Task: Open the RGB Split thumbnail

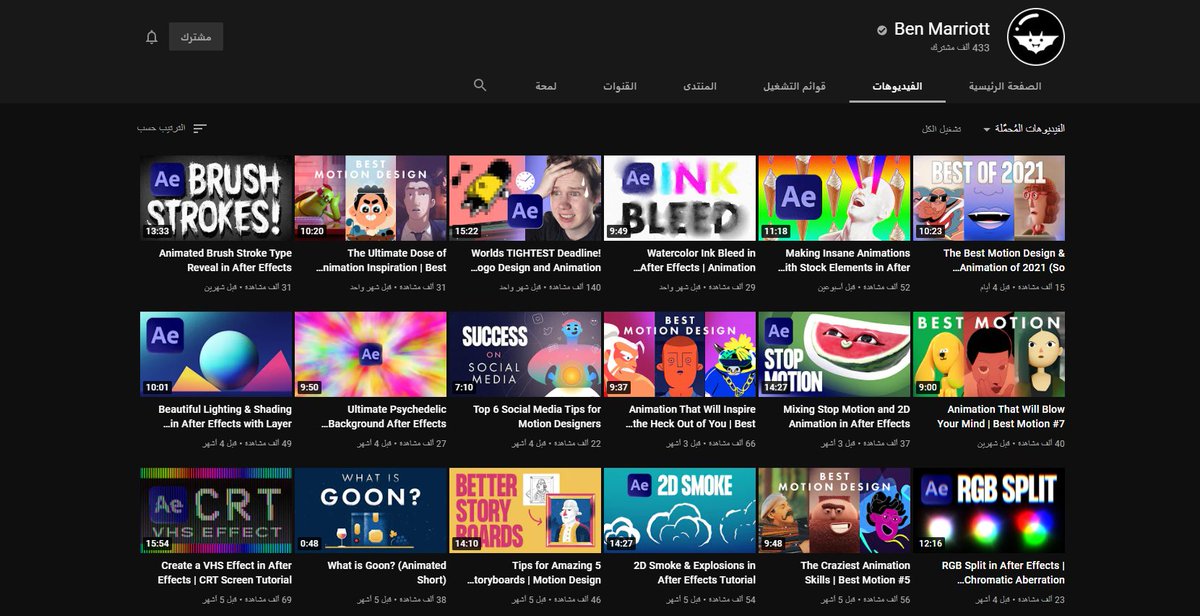Action: coord(989,510)
